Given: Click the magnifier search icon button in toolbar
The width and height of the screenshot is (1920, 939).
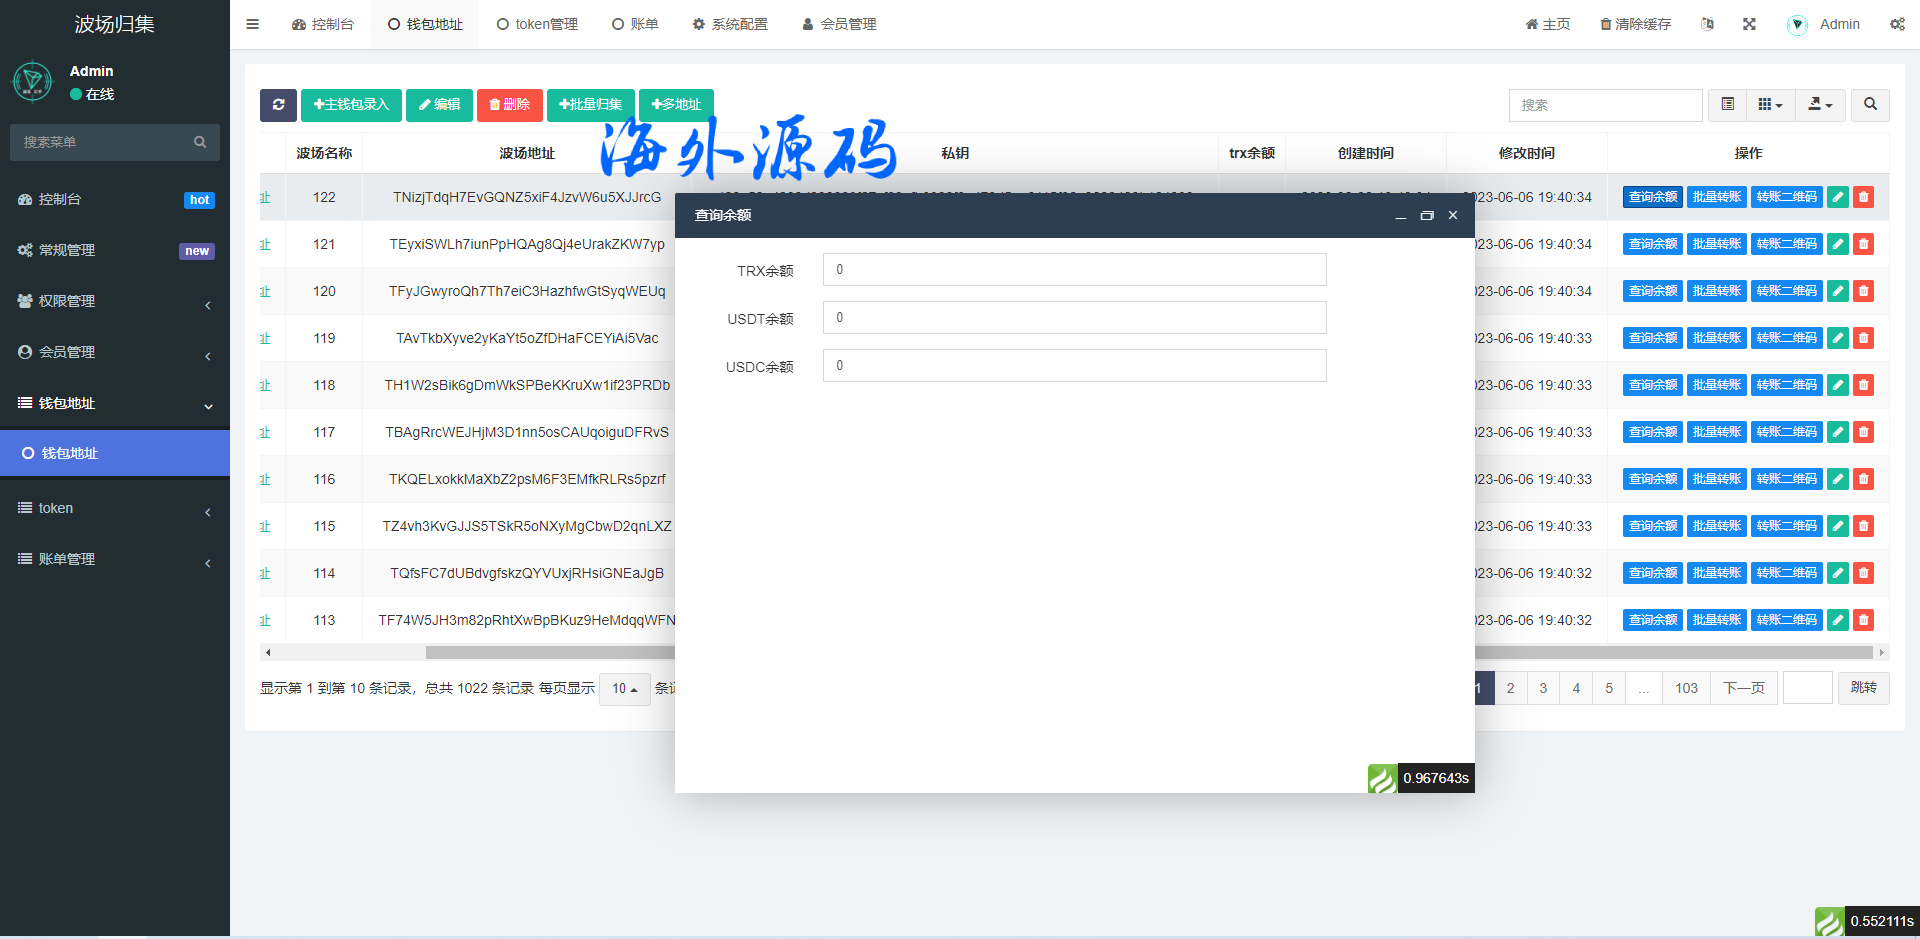Looking at the screenshot, I should [1870, 105].
